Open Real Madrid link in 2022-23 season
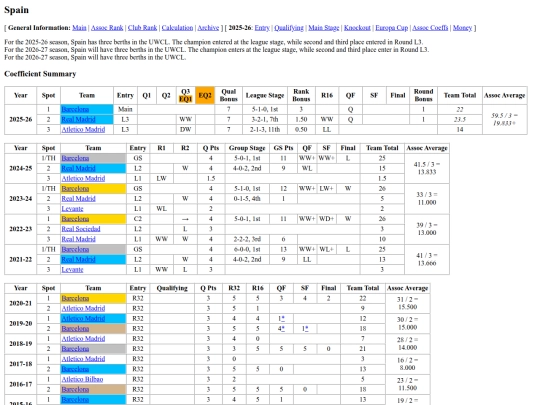540x405 pixels. (78, 239)
